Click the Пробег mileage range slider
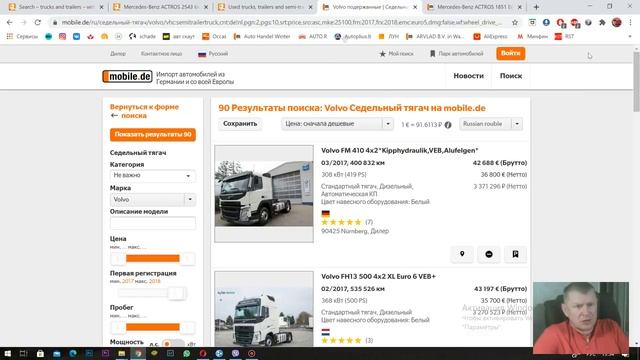The image size is (640, 360). pos(153,327)
